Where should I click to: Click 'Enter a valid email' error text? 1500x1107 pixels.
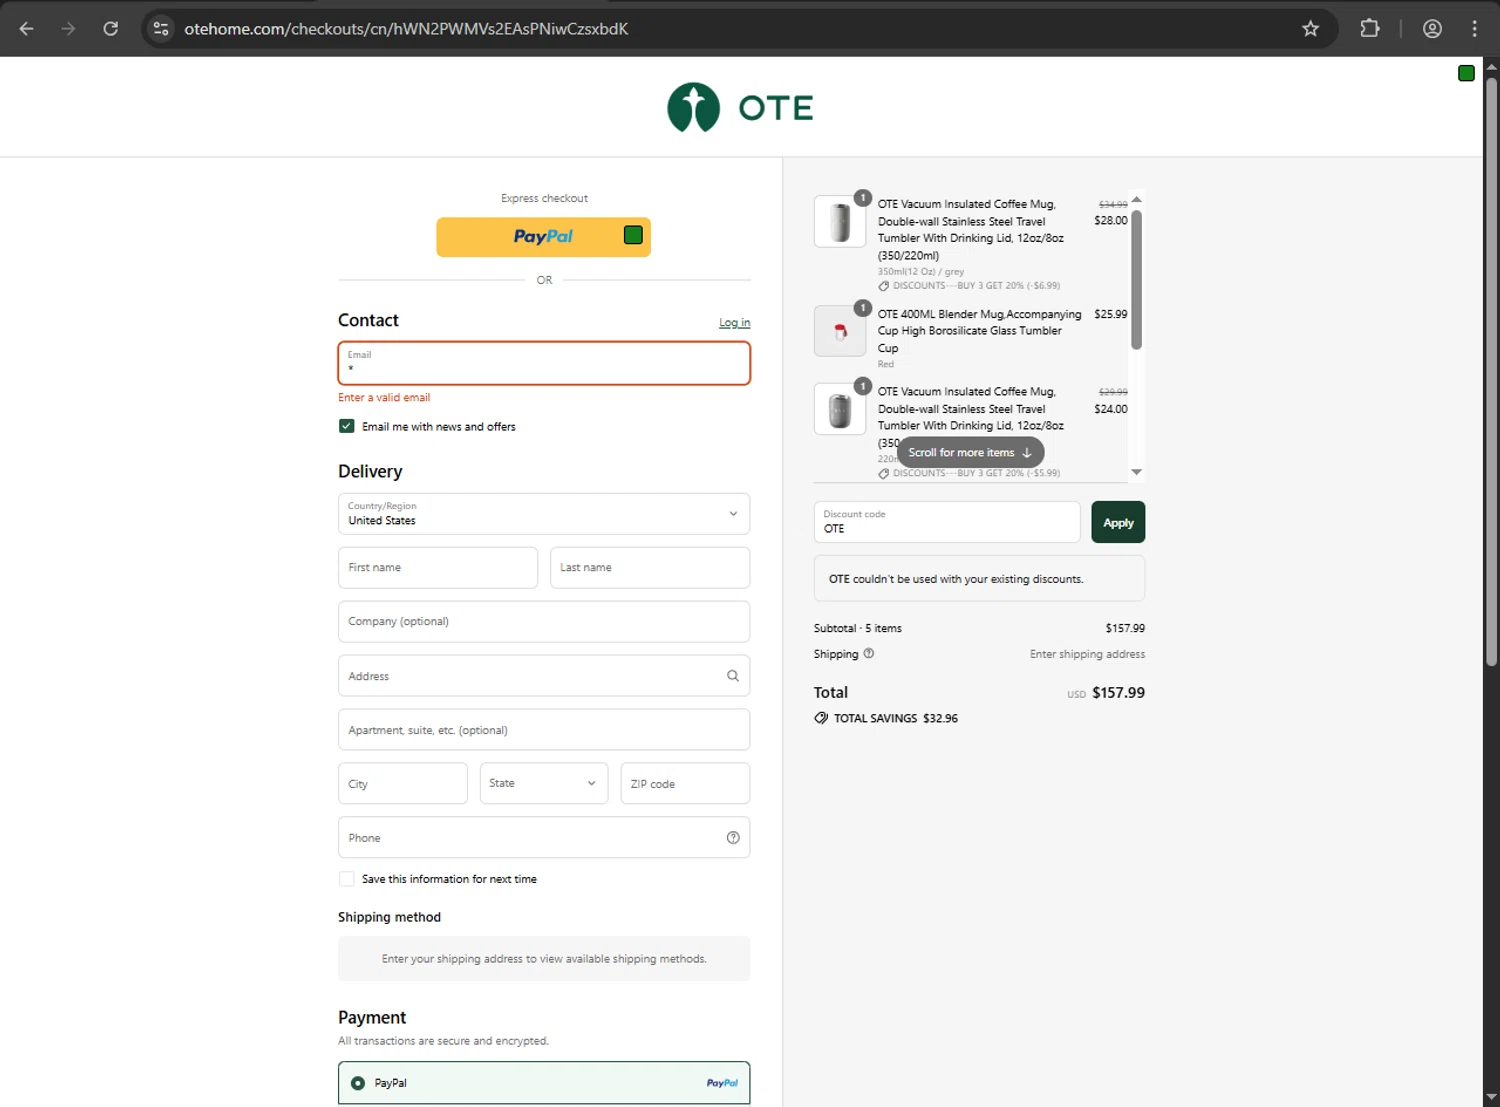point(384,397)
